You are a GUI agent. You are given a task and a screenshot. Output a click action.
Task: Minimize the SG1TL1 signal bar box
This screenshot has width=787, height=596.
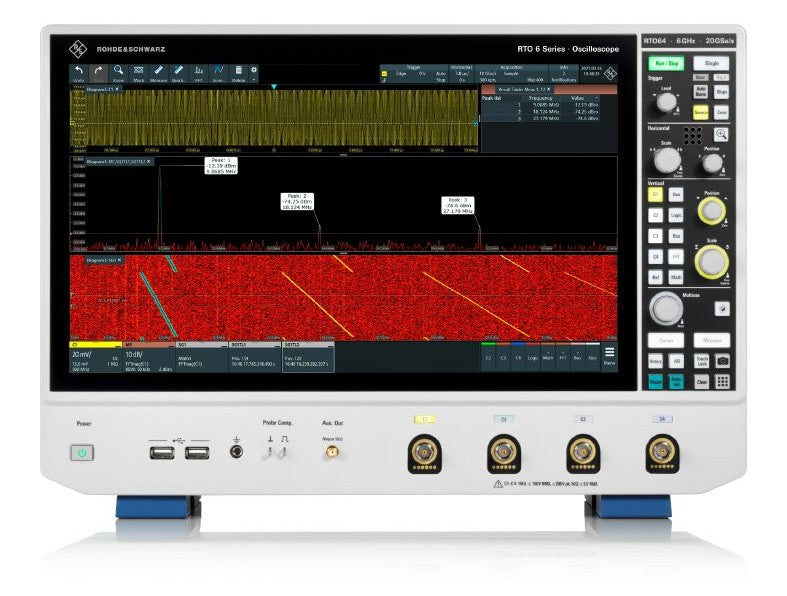(x=276, y=345)
